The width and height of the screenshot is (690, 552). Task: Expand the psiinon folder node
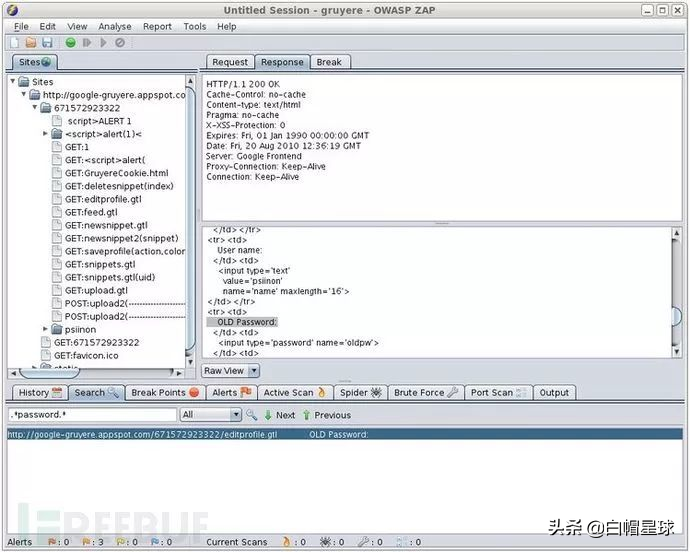tap(45, 329)
